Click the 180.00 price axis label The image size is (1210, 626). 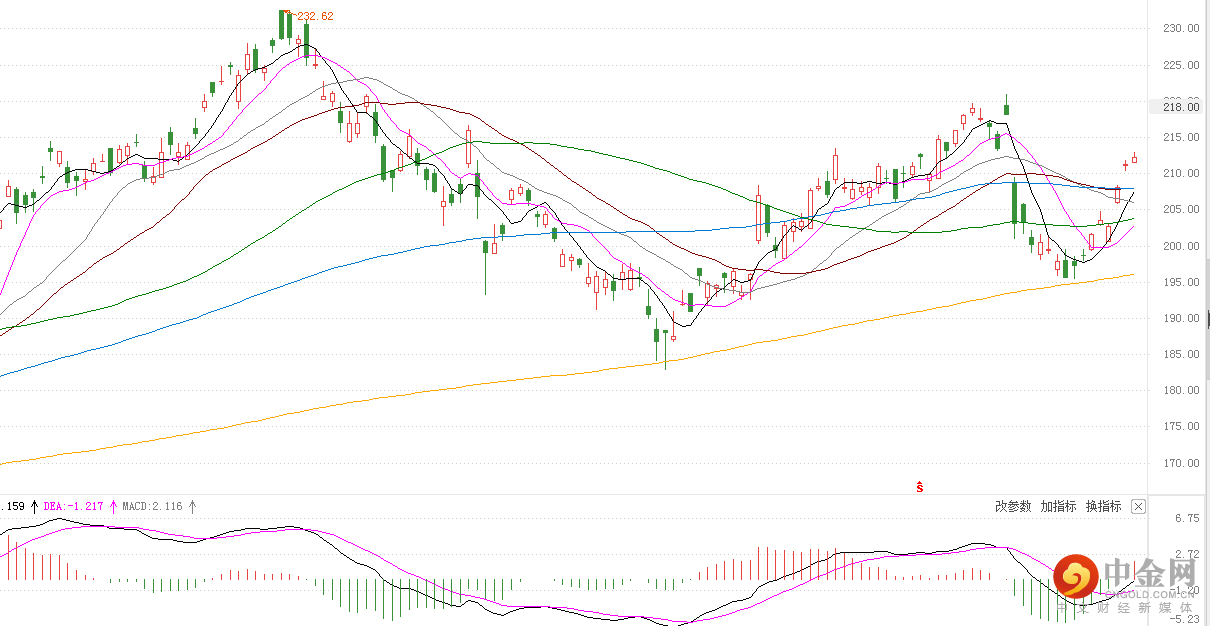[1181, 390]
